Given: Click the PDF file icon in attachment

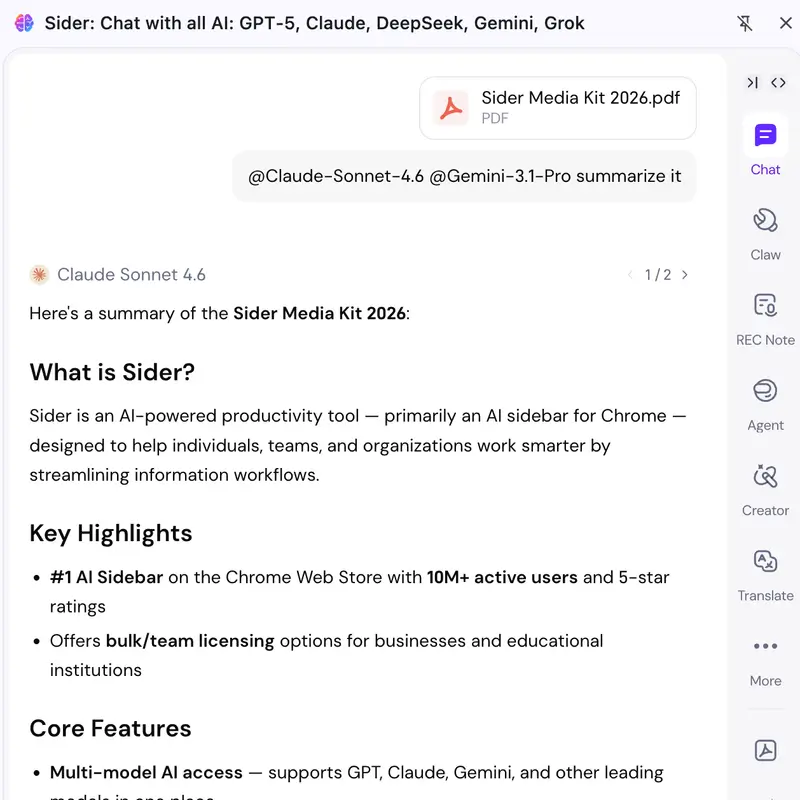Looking at the screenshot, I should coord(451,108).
